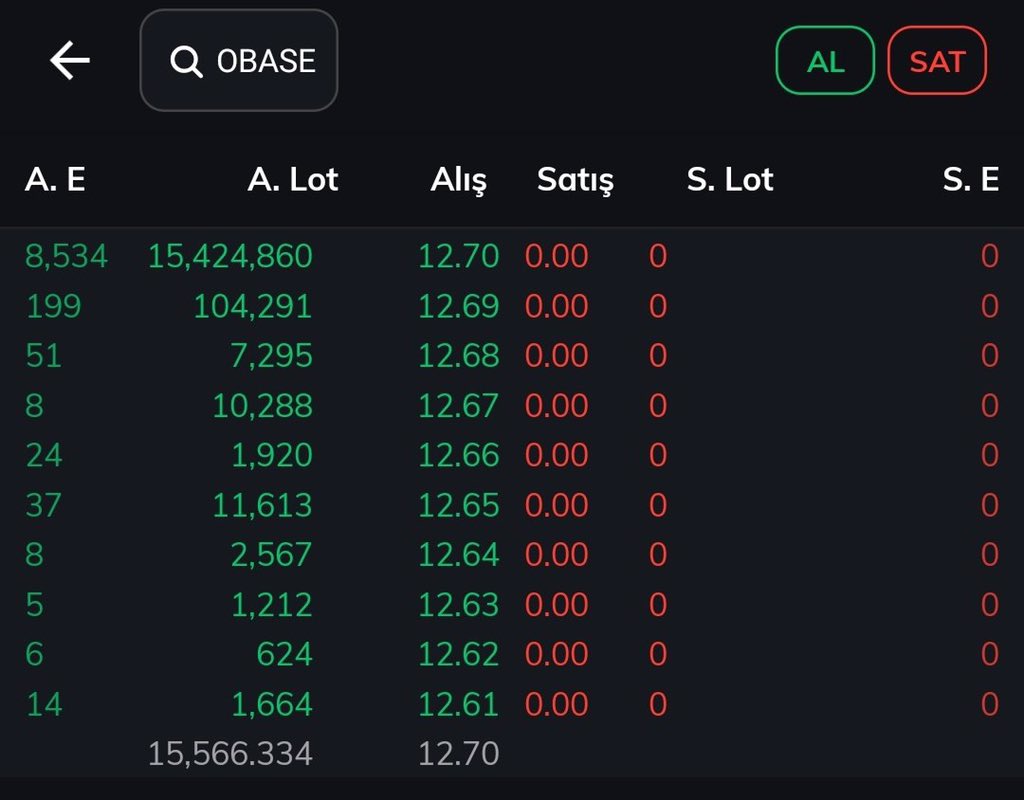The height and width of the screenshot is (800, 1024).
Task: Select order count 24
Action: (44, 455)
